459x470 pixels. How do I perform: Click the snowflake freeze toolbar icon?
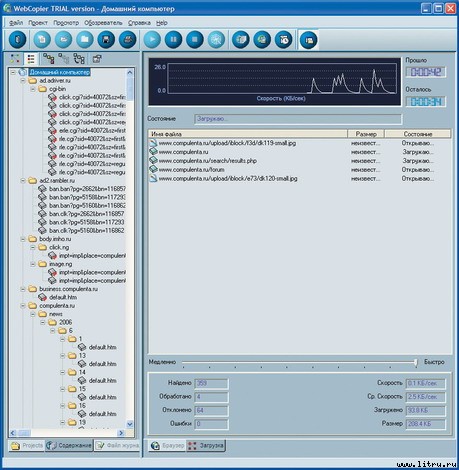(x=217, y=40)
